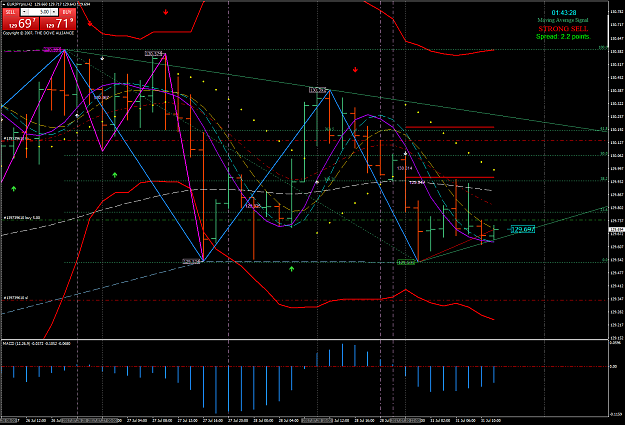
Task: Click the 129.69 sell price panel
Action: pos(21,23)
